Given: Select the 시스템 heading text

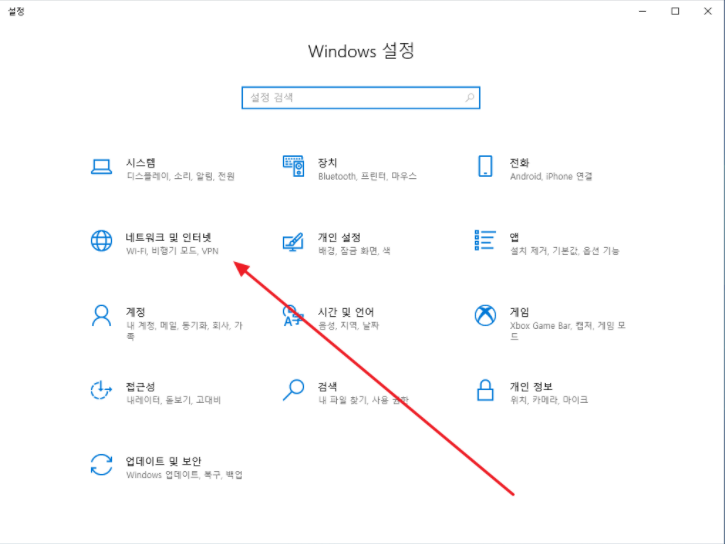Looking at the screenshot, I should 141,163.
